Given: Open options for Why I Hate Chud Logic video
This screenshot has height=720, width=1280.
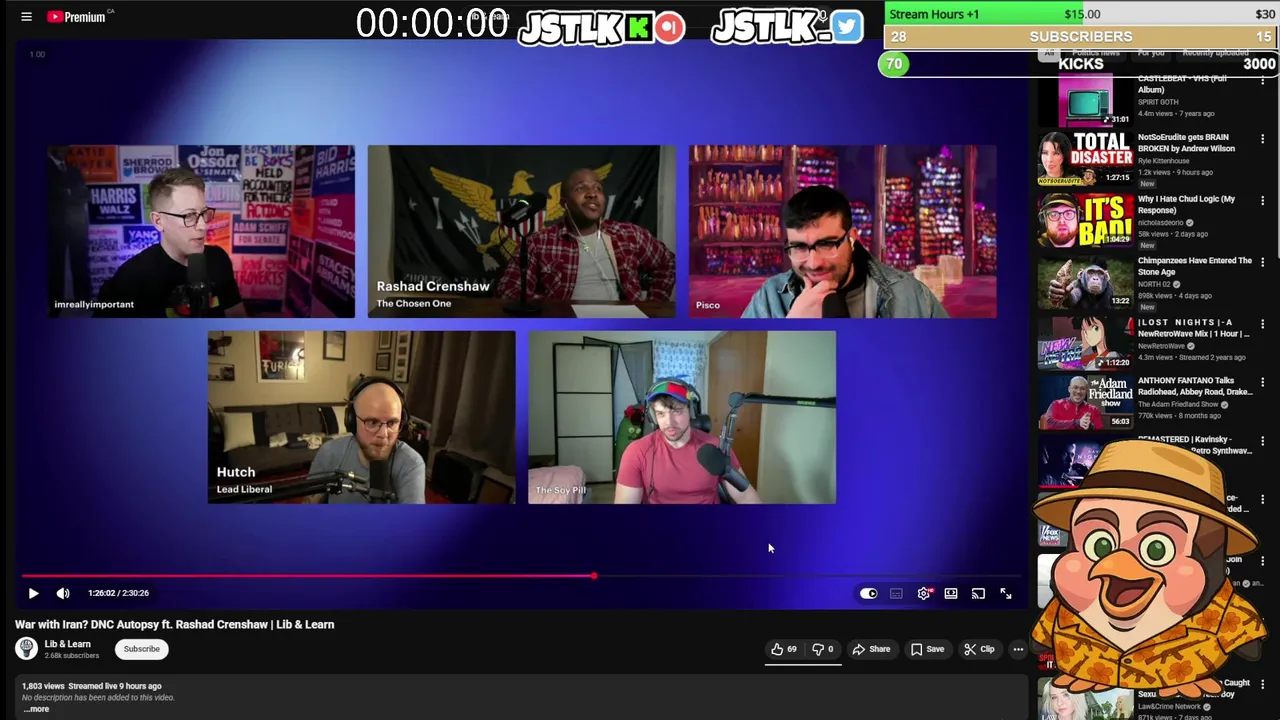Looking at the screenshot, I should pyautogui.click(x=1262, y=201).
